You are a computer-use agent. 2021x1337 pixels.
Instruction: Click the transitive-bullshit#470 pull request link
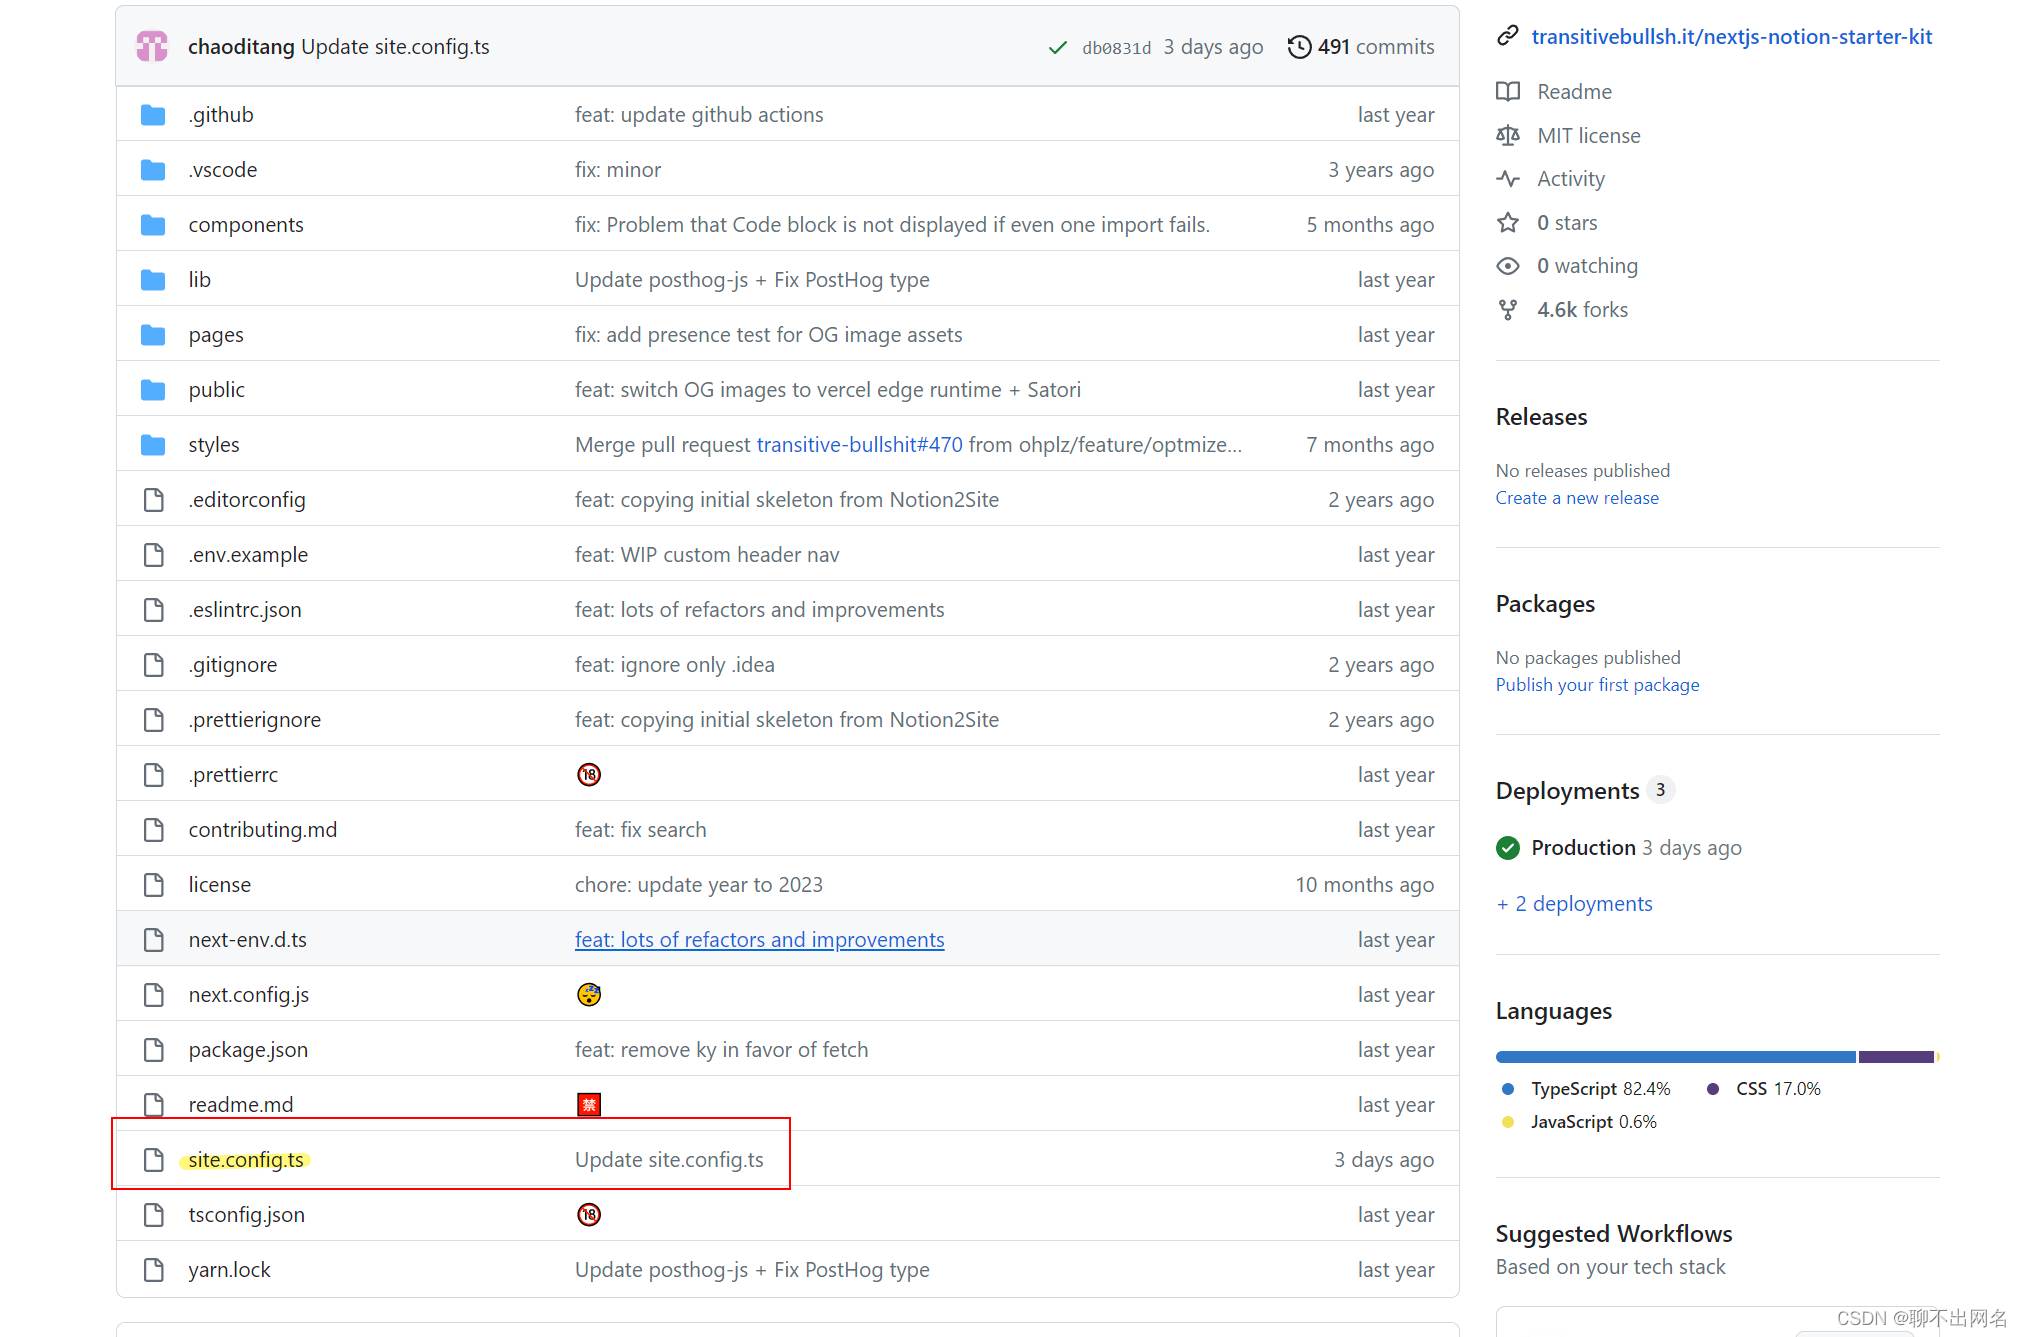pyautogui.click(x=859, y=445)
